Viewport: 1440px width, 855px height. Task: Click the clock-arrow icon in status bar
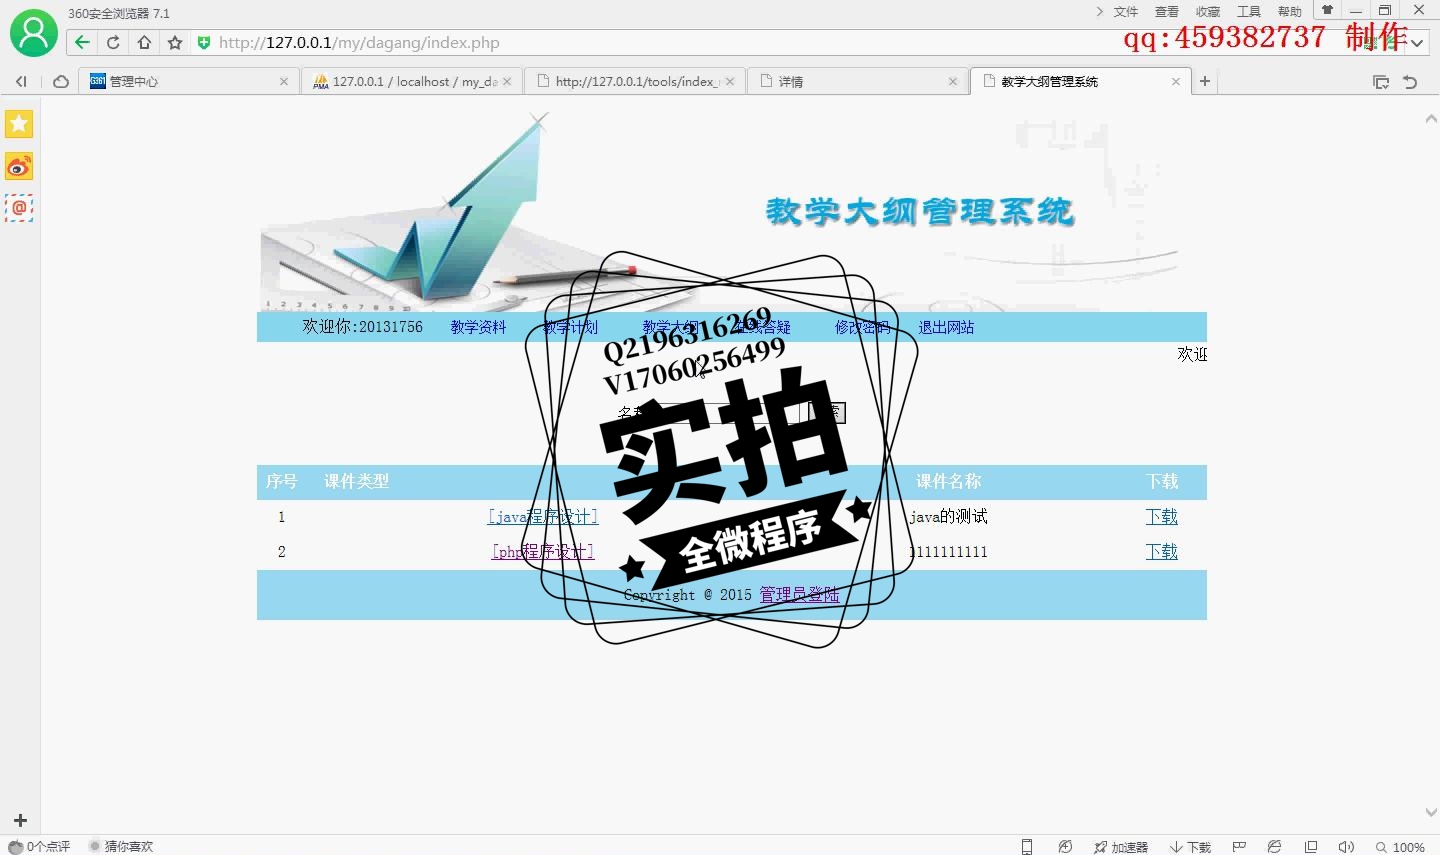pyautogui.click(x=1065, y=847)
